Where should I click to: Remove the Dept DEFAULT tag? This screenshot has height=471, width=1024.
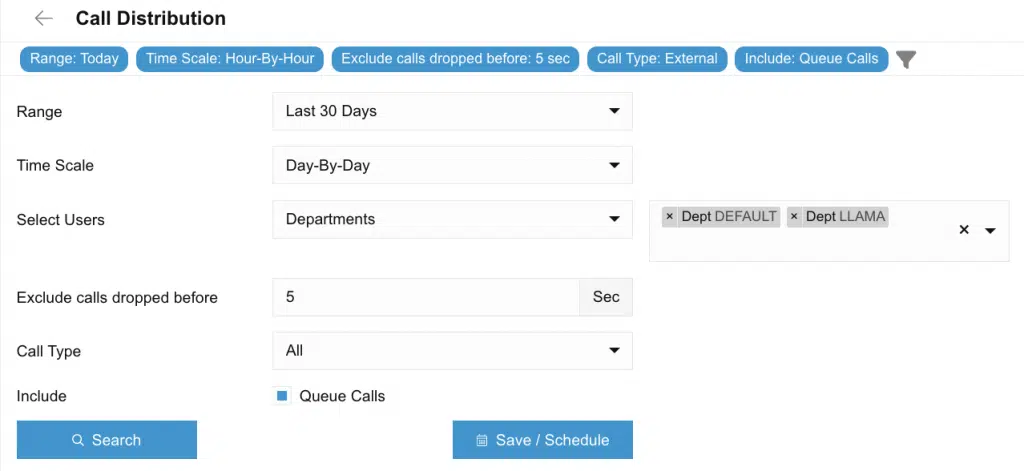coord(669,217)
